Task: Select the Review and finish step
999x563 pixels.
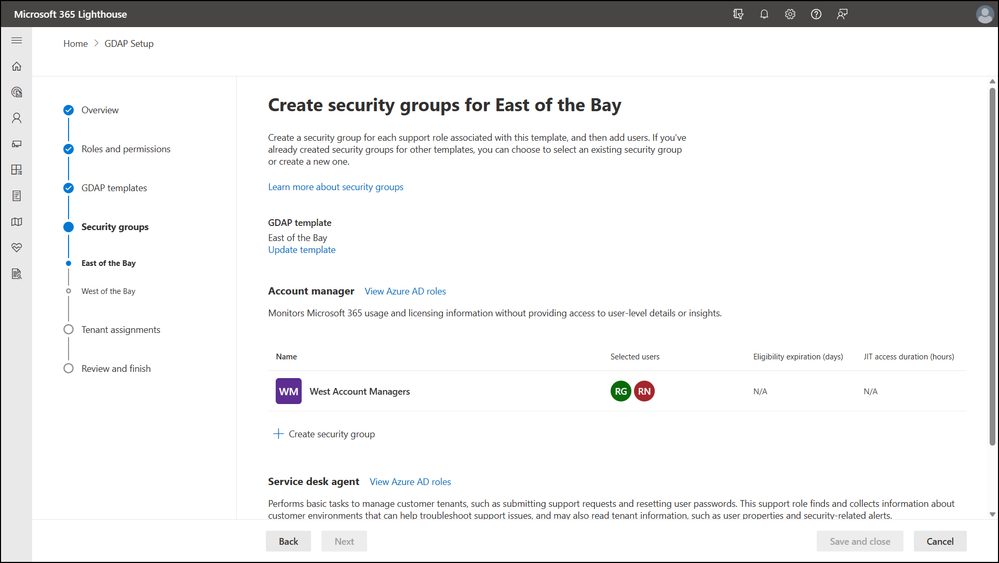Action: pos(116,369)
